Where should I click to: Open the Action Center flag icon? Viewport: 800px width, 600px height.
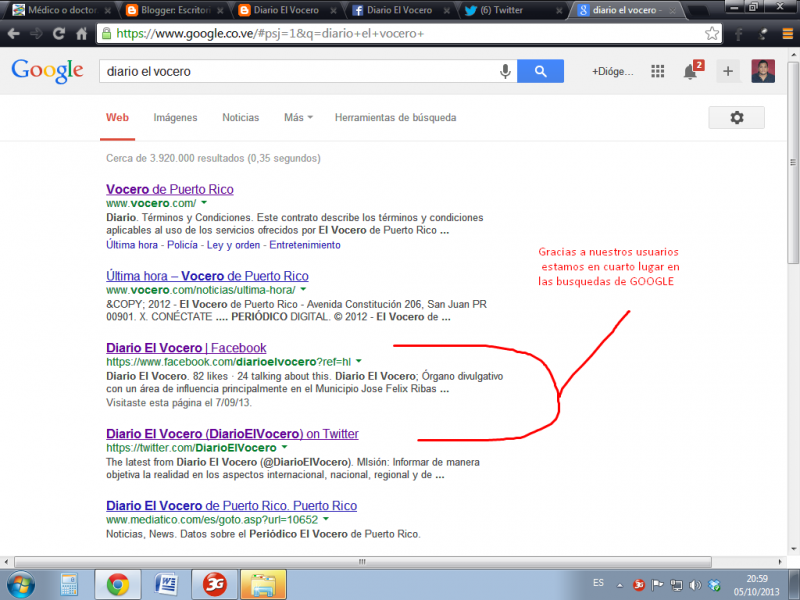[657, 585]
